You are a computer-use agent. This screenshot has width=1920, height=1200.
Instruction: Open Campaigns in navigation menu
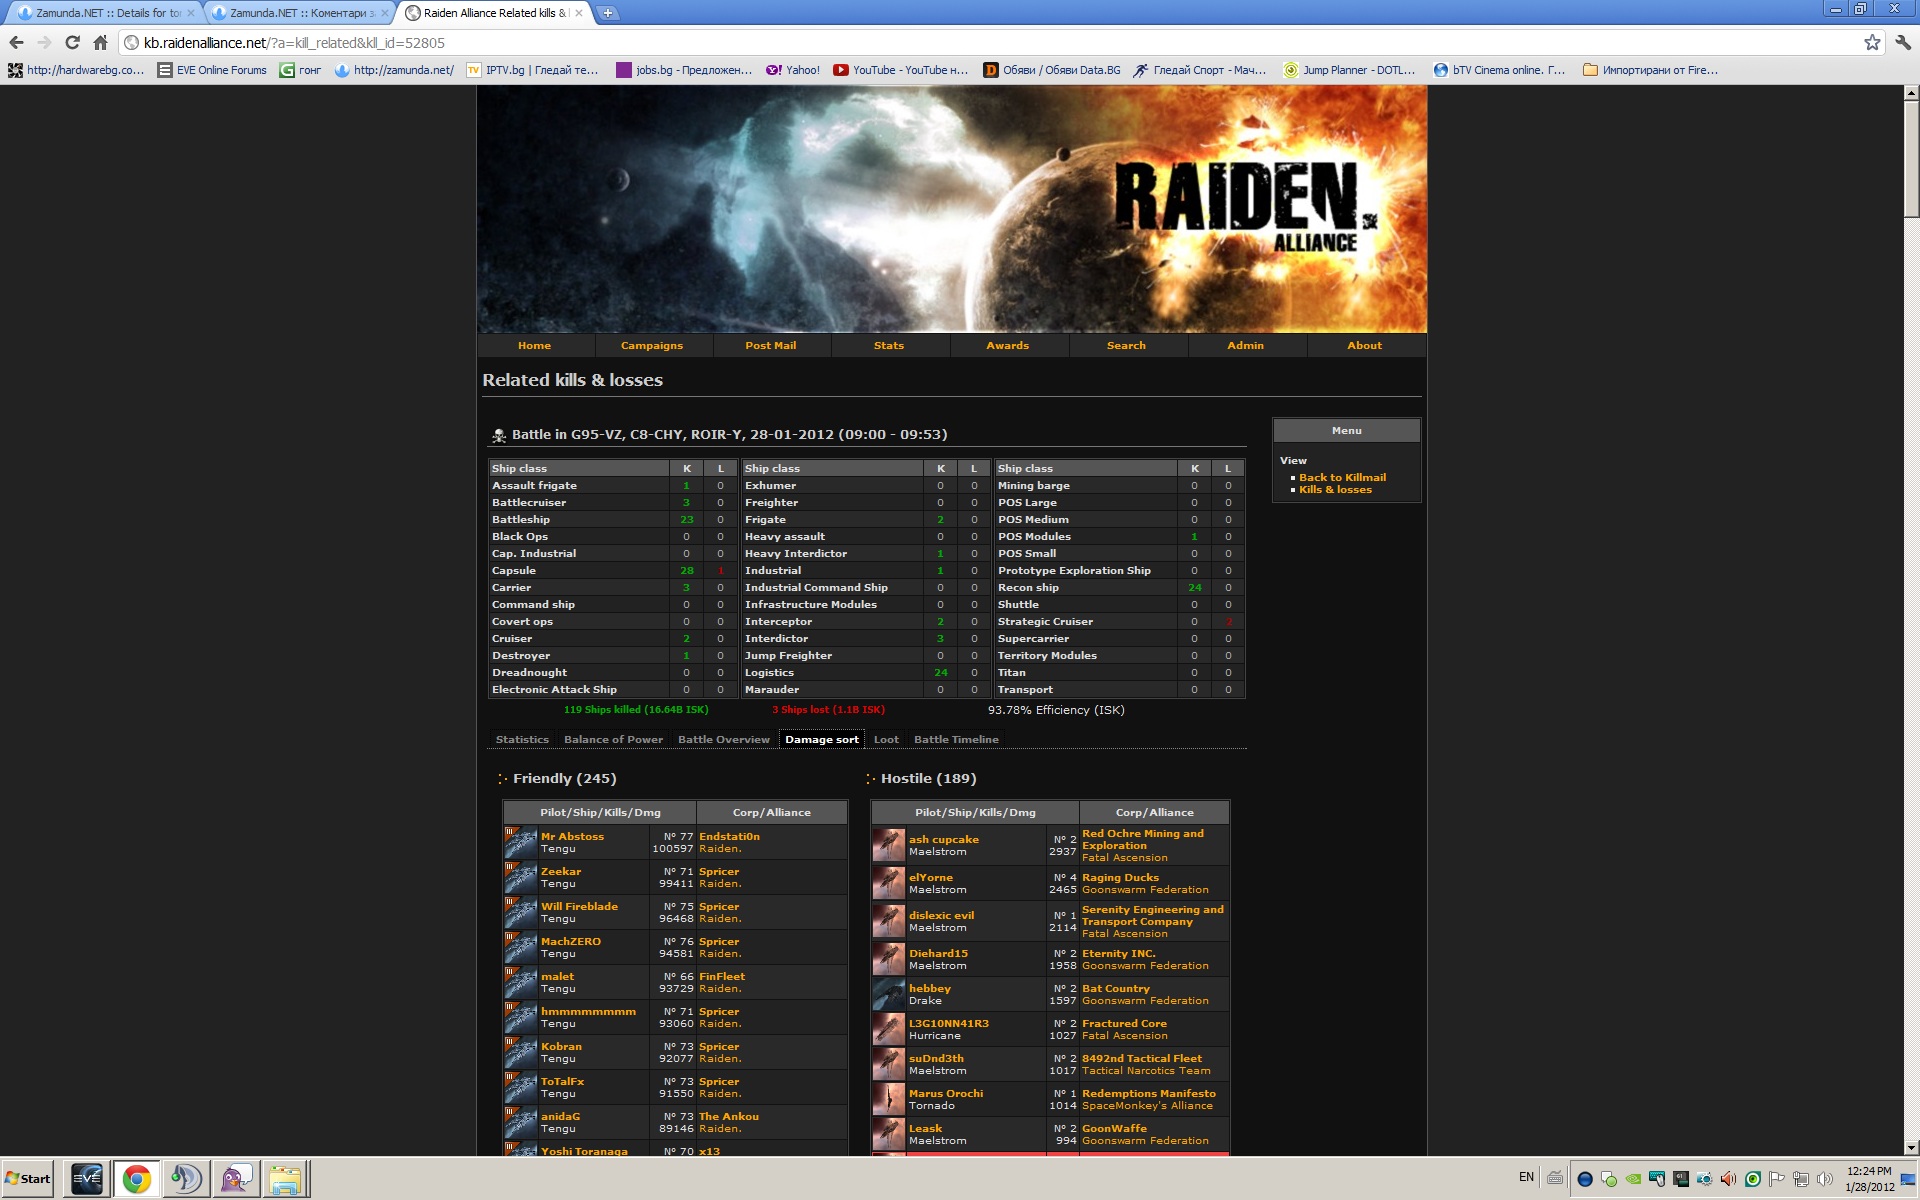[x=652, y=346]
